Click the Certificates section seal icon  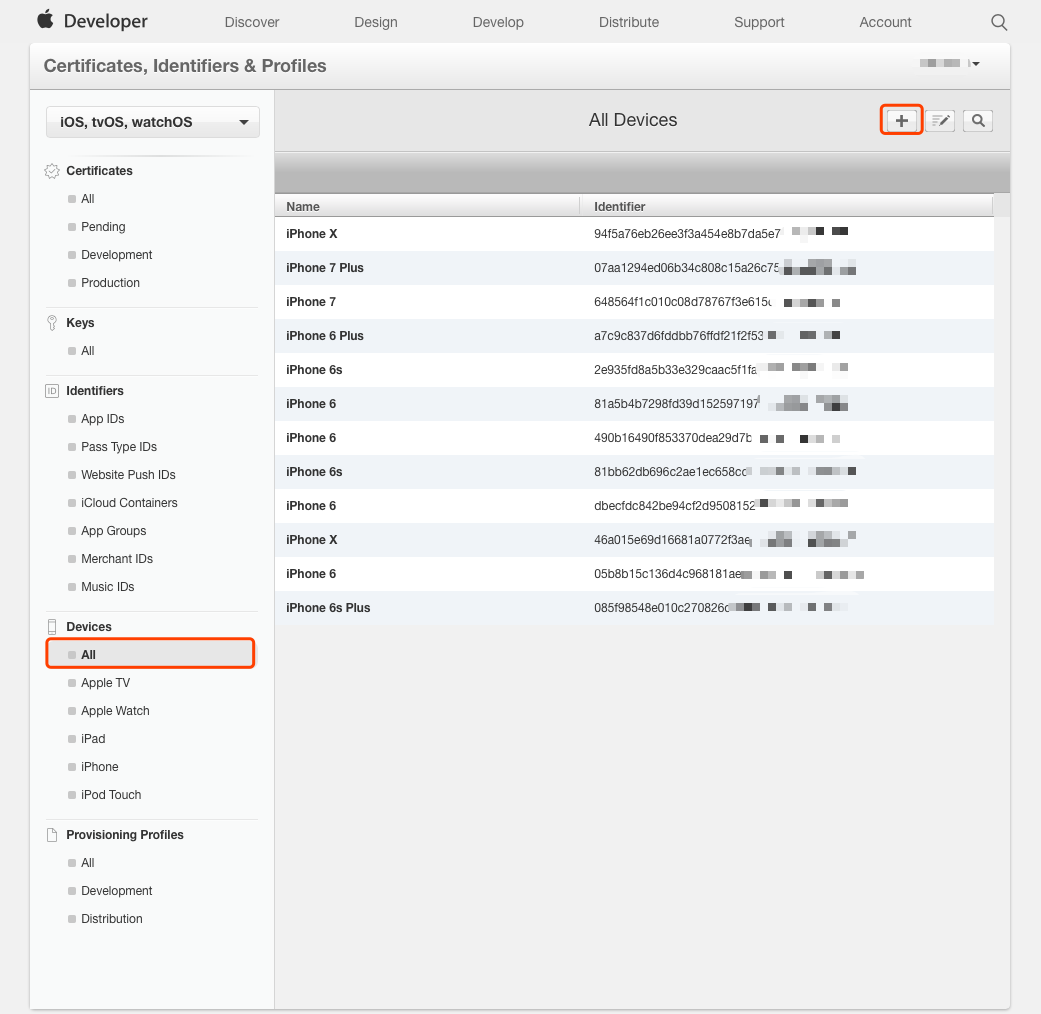tap(52, 171)
